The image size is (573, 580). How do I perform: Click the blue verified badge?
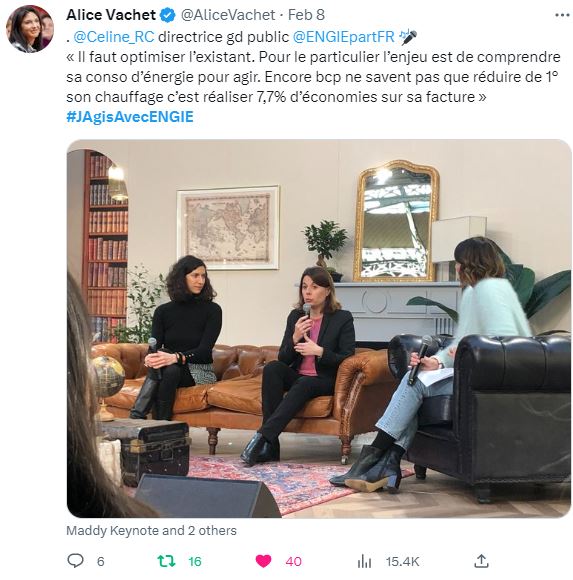click(x=168, y=15)
